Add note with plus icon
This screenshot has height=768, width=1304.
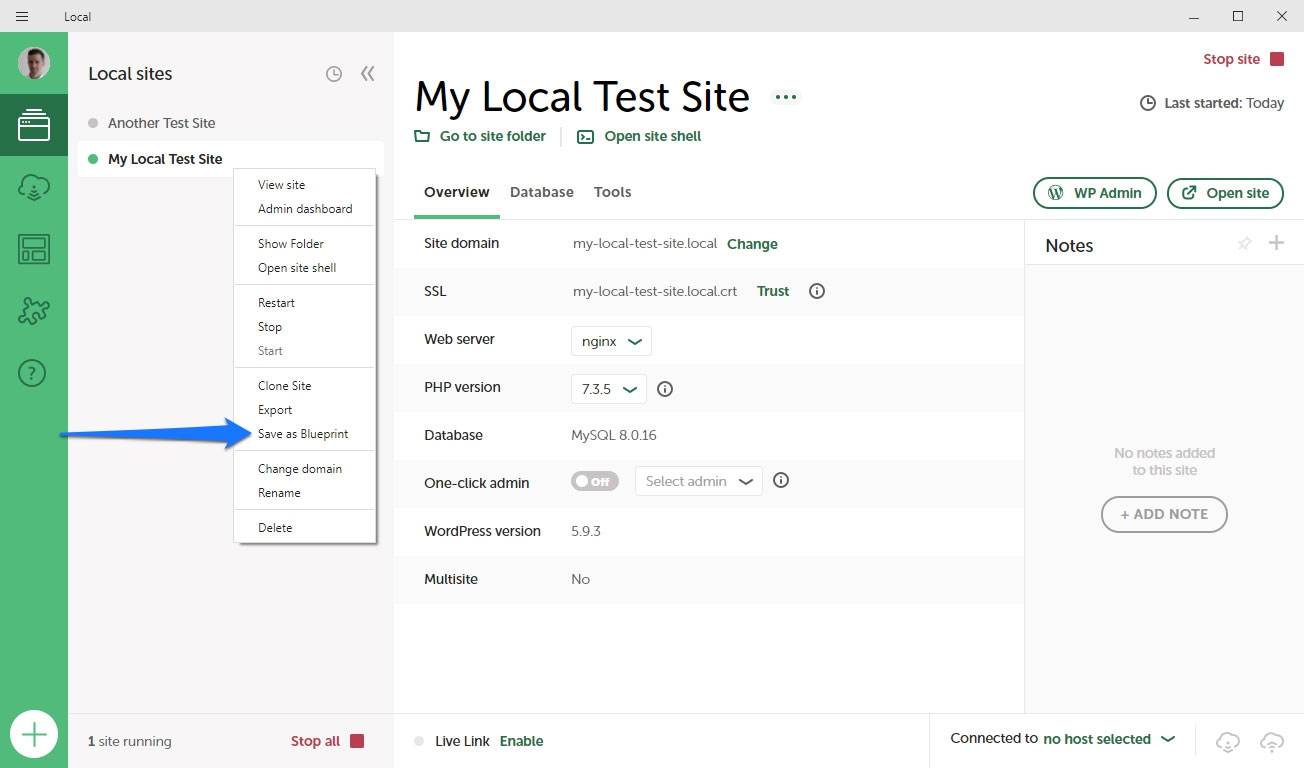(x=1276, y=243)
